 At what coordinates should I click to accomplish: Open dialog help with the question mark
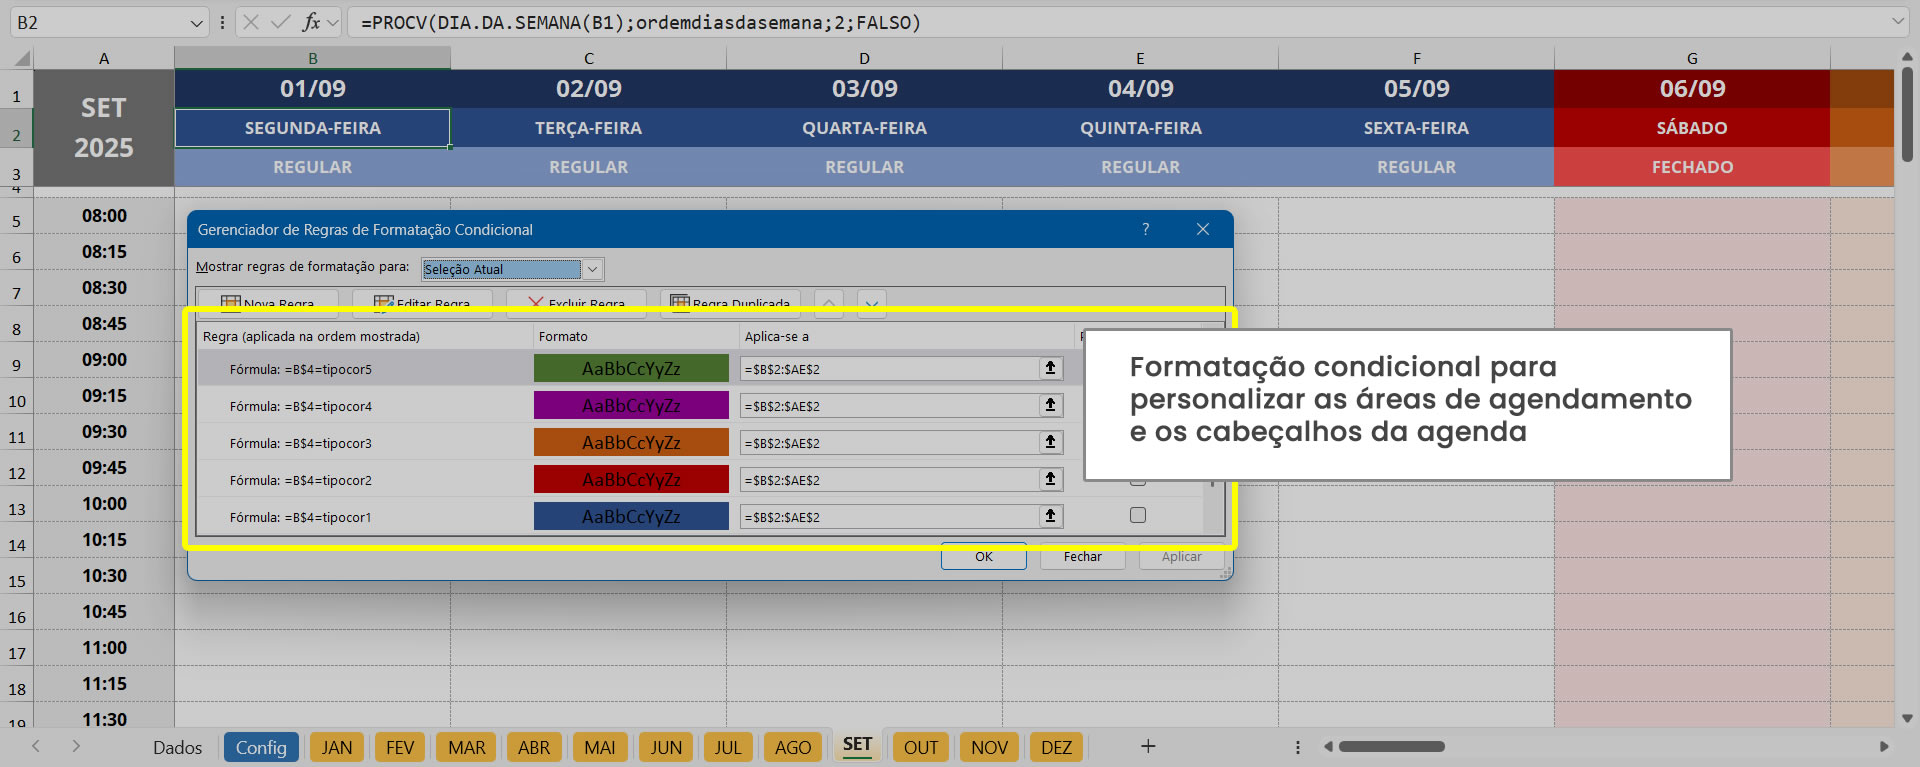click(1146, 229)
